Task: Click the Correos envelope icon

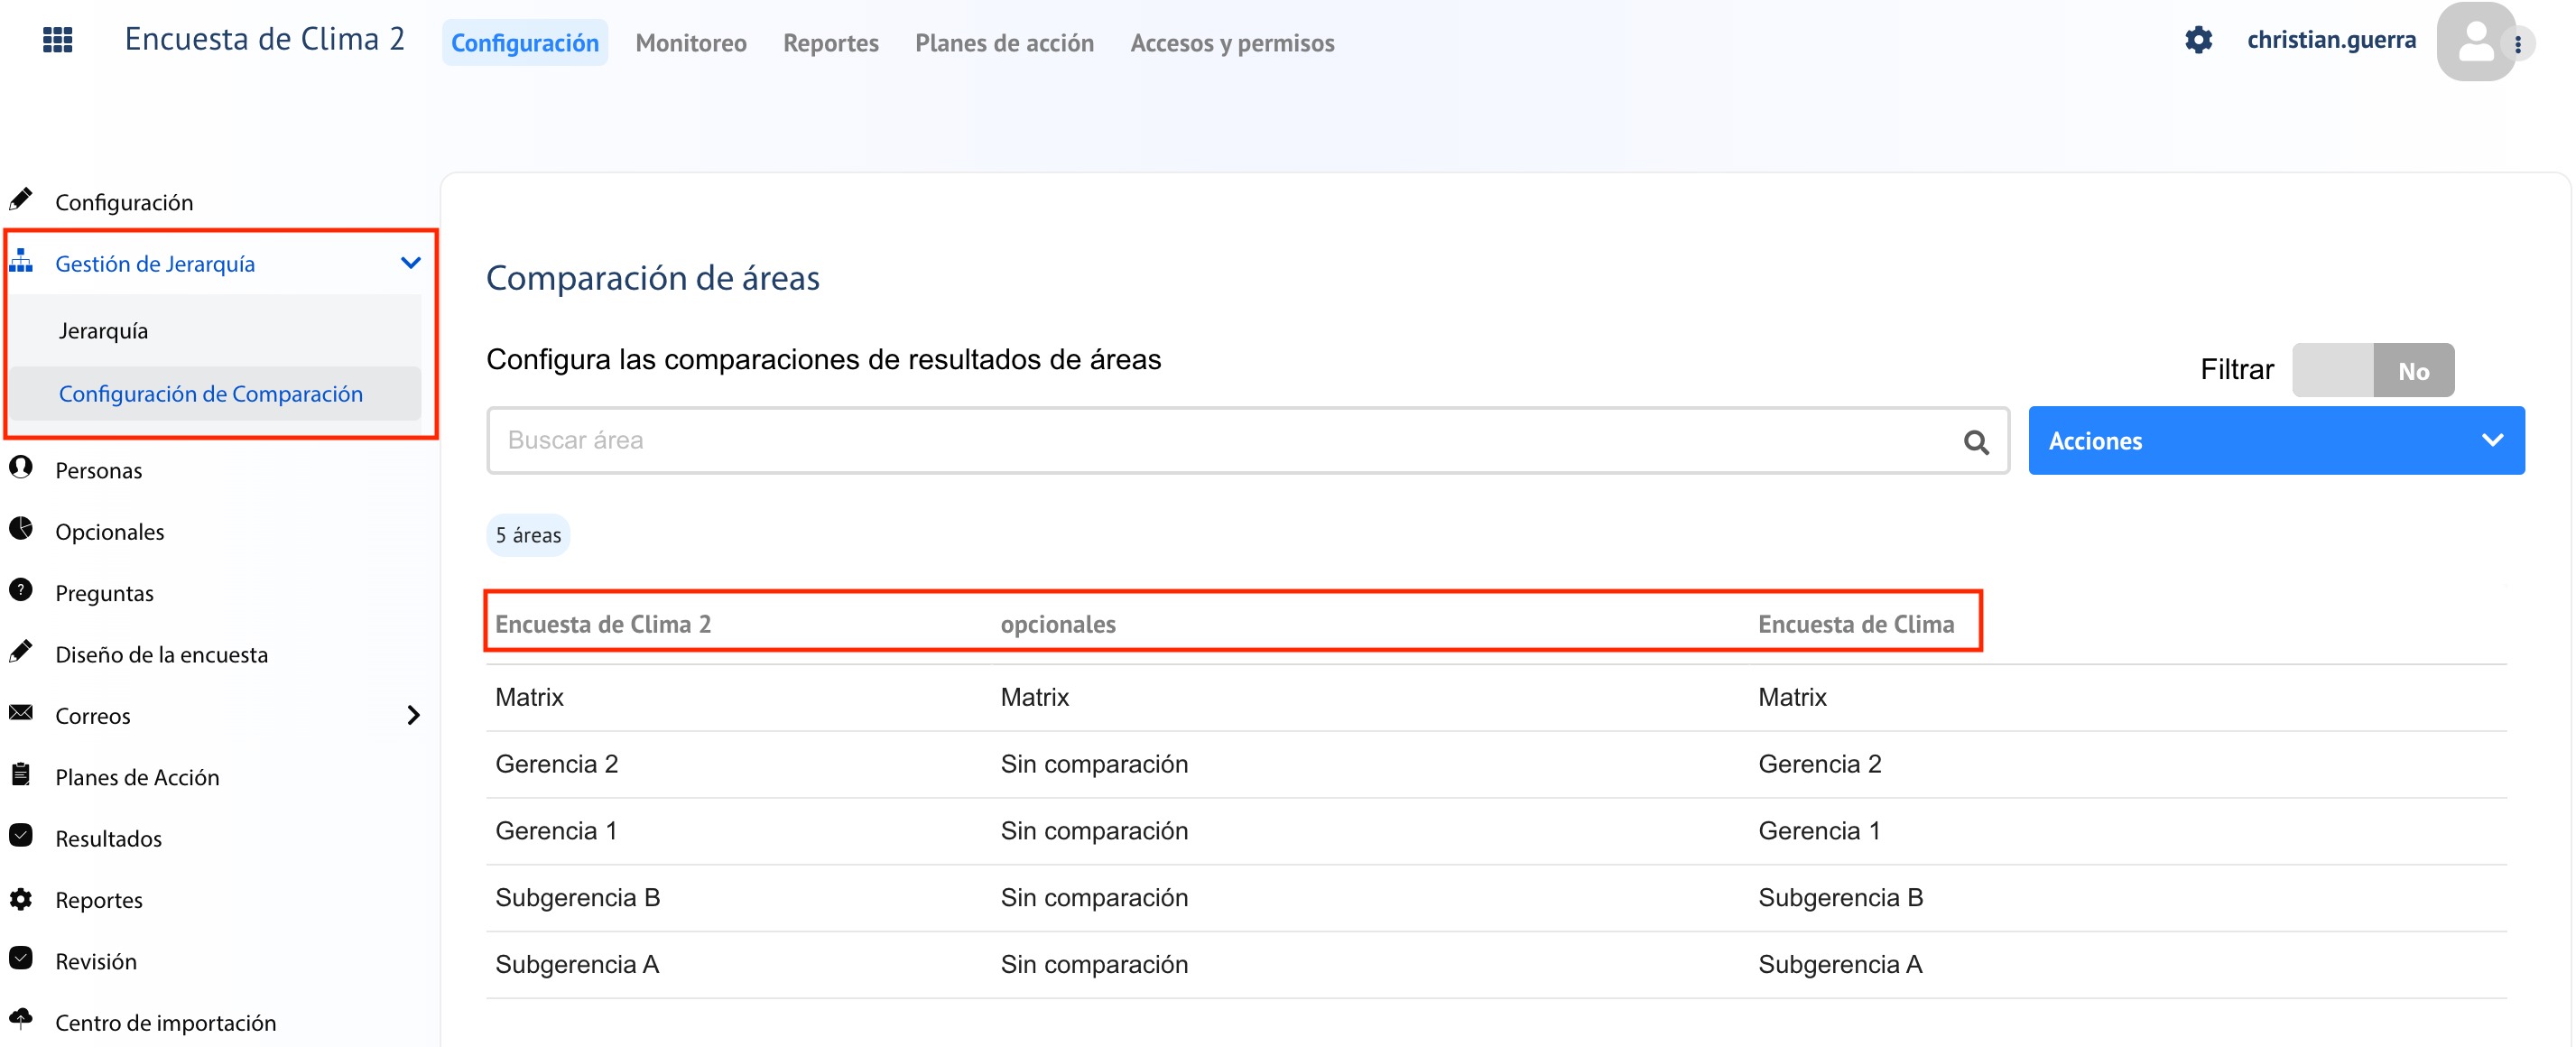Action: point(21,713)
